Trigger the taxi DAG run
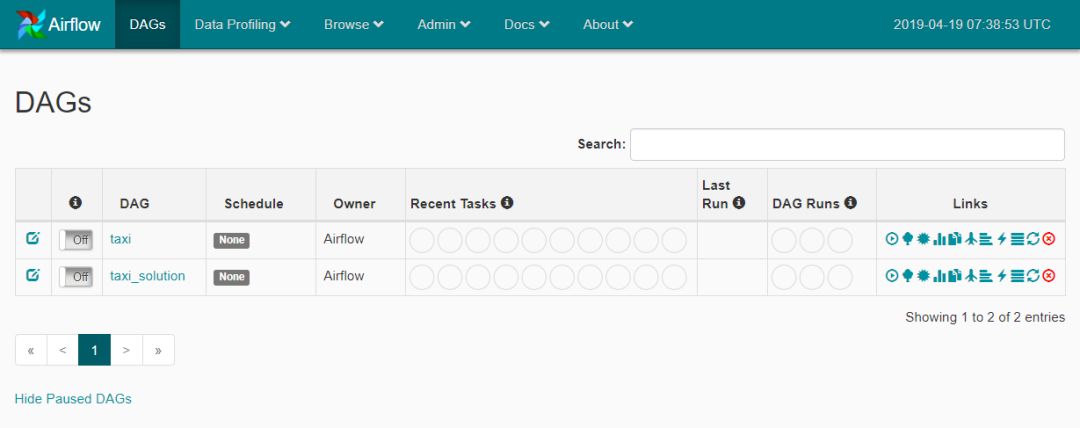The width and height of the screenshot is (1080, 428). [x=892, y=238]
